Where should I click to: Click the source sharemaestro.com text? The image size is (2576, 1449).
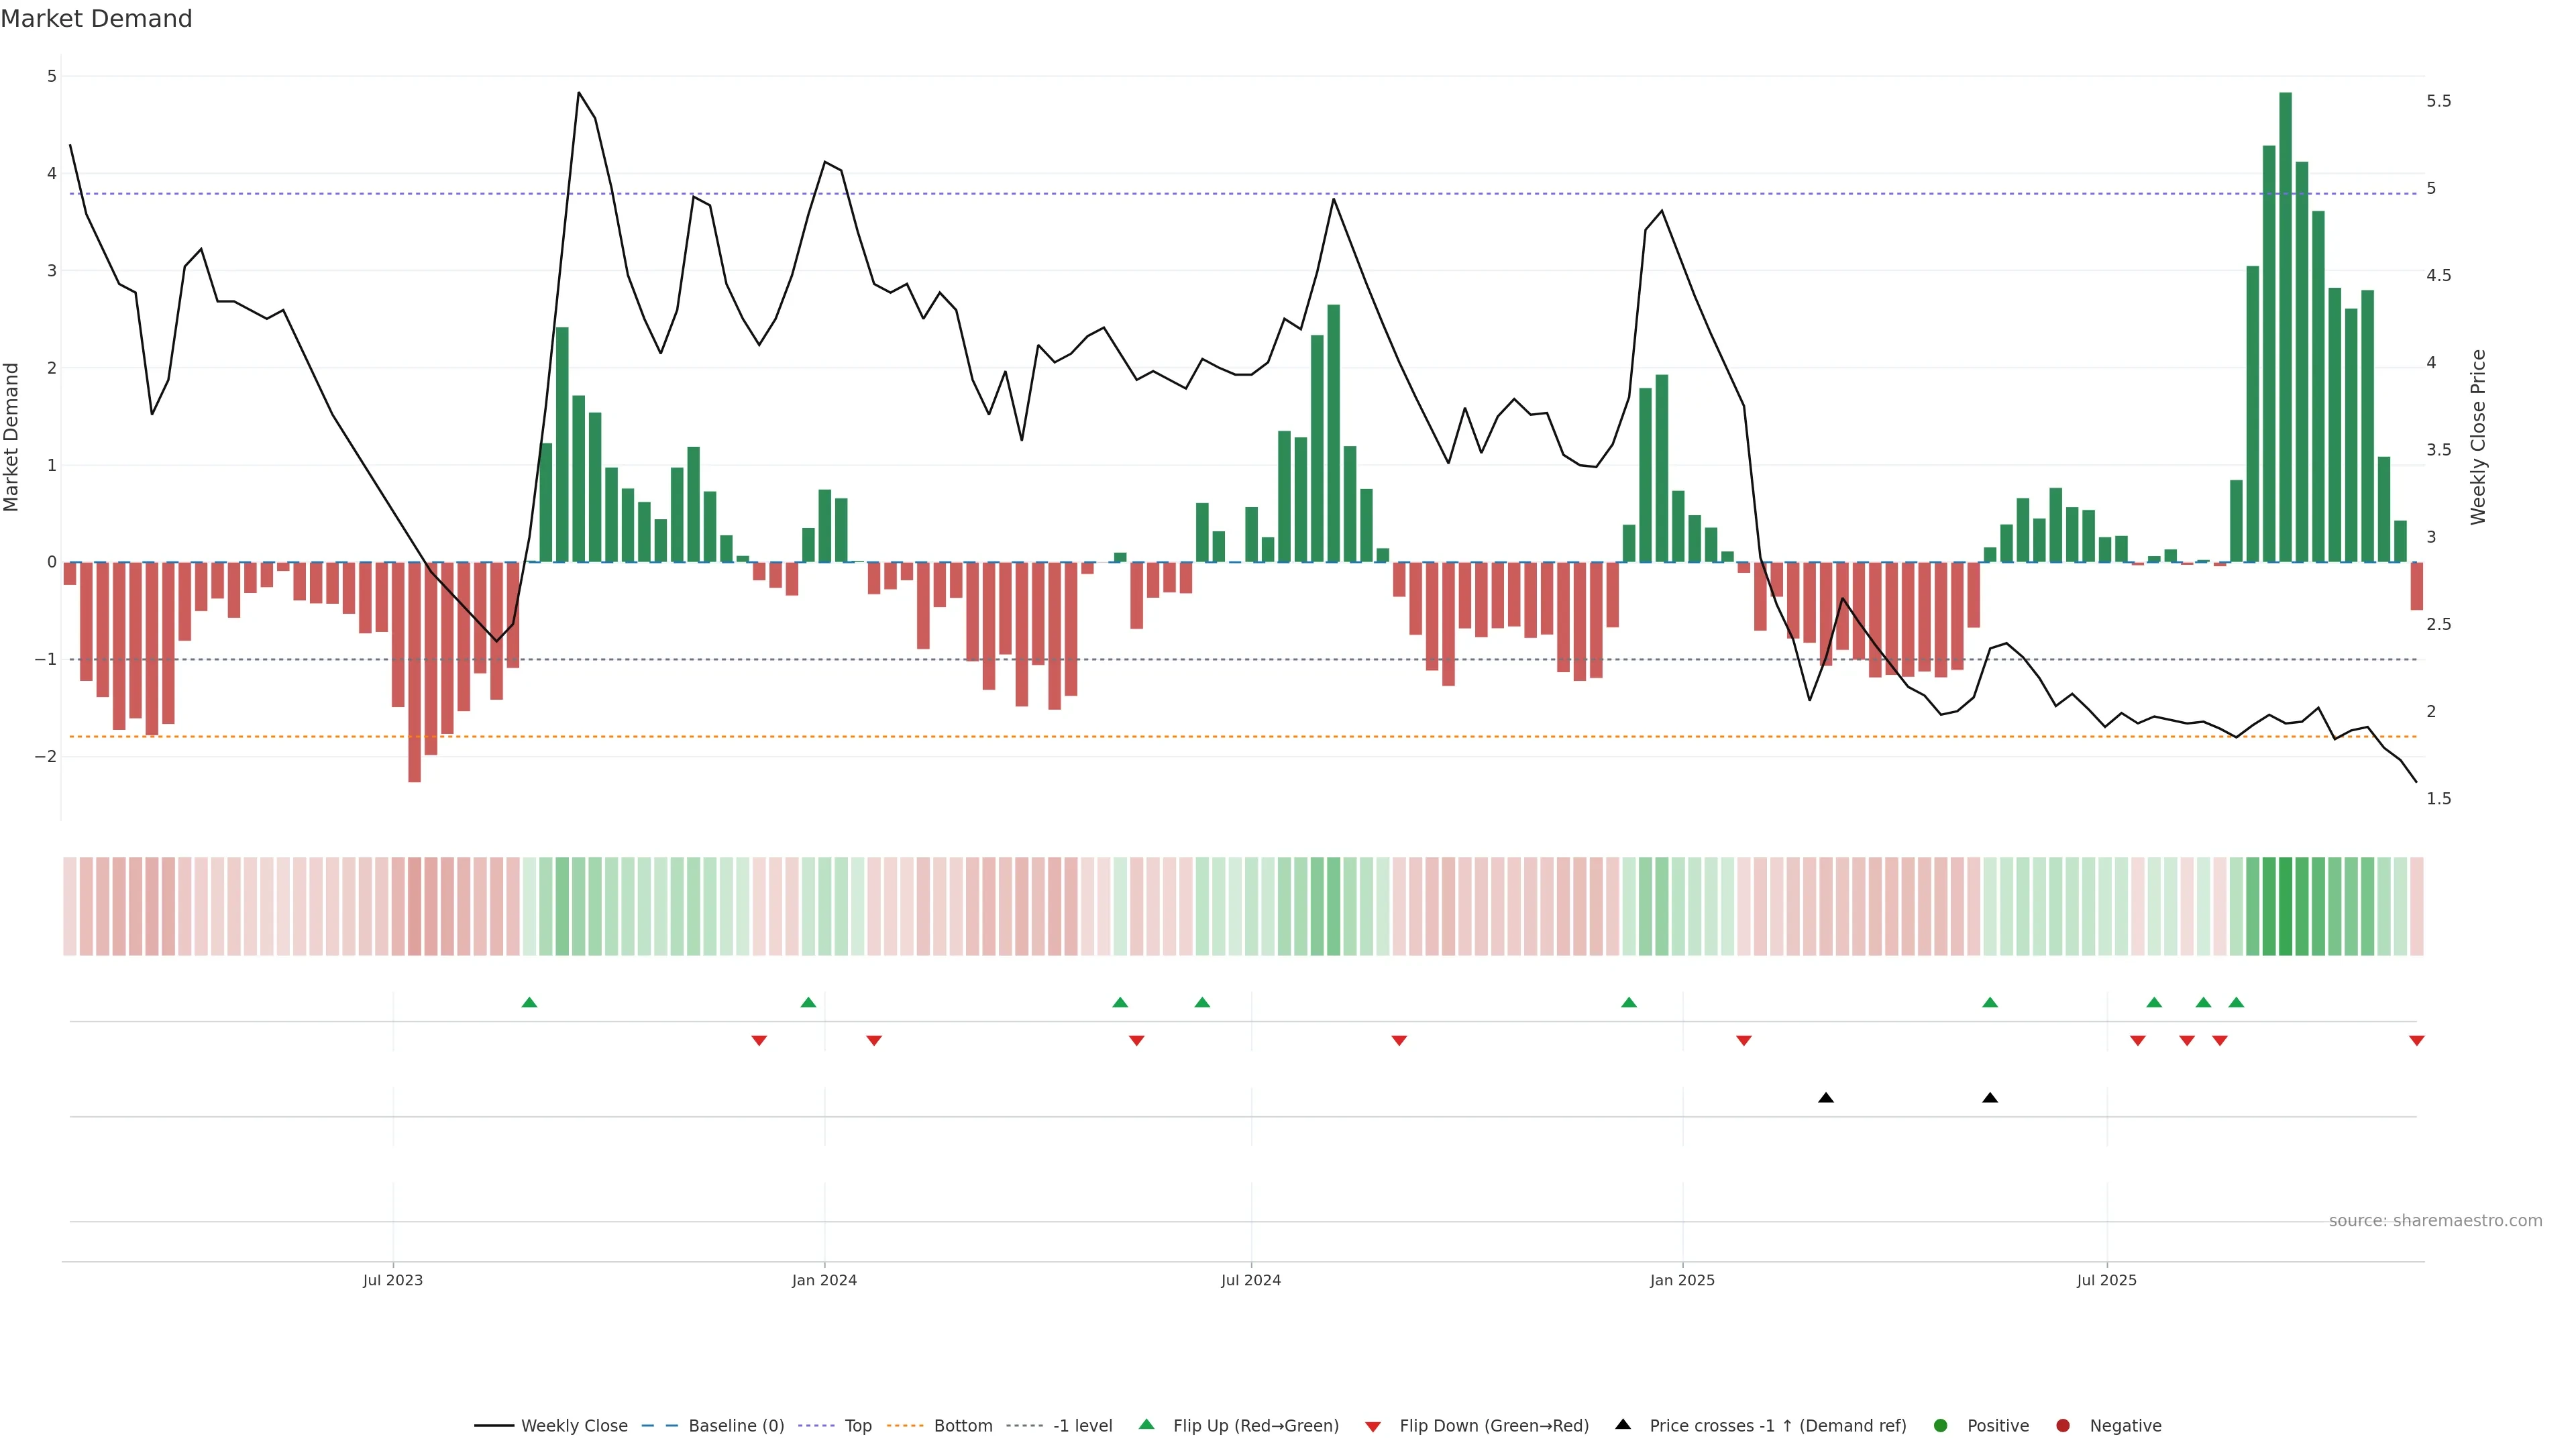(2435, 1221)
